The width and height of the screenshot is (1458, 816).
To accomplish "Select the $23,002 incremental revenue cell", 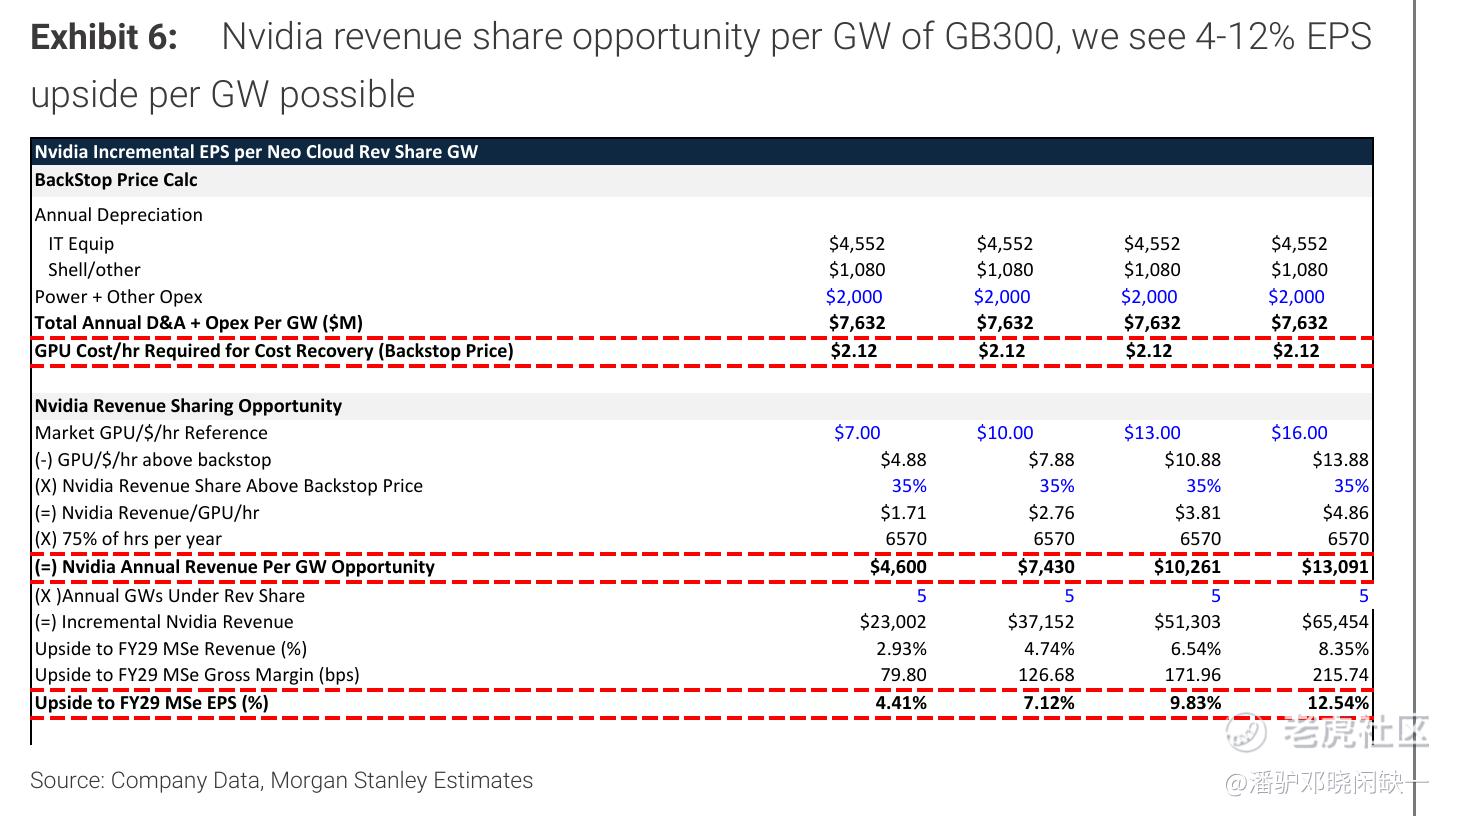I will [x=893, y=622].
